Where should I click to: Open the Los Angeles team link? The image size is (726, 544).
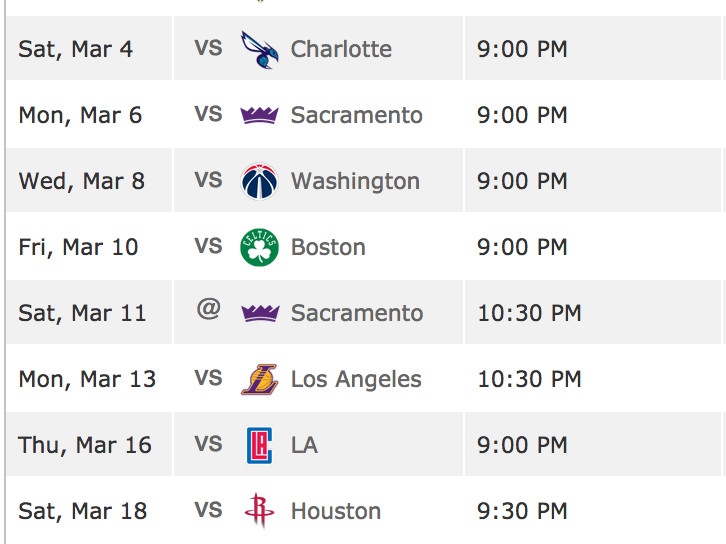(x=356, y=379)
